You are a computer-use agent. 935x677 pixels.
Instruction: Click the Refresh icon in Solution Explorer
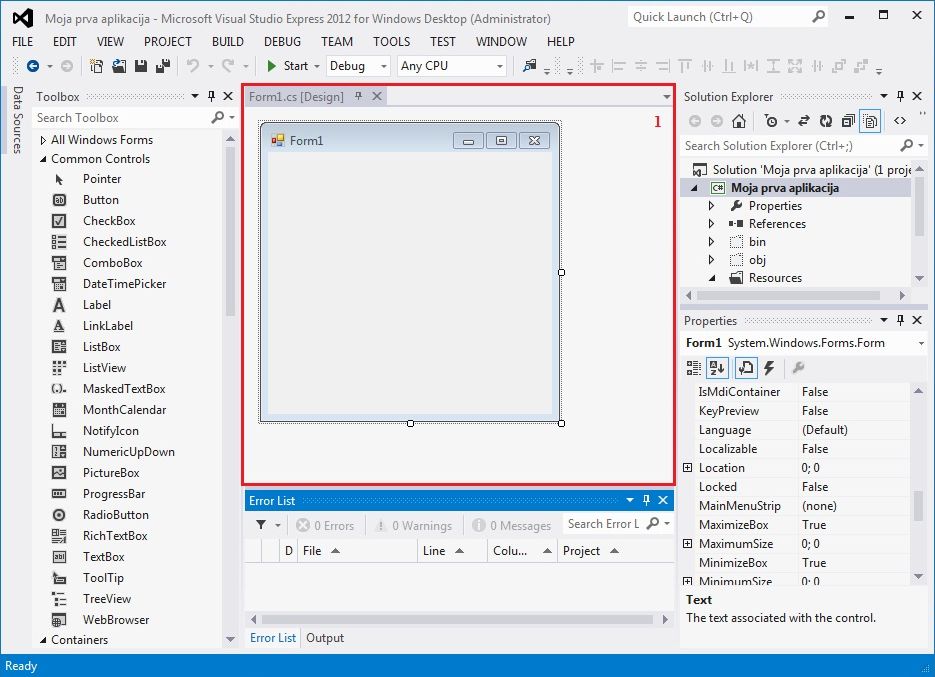(x=825, y=121)
